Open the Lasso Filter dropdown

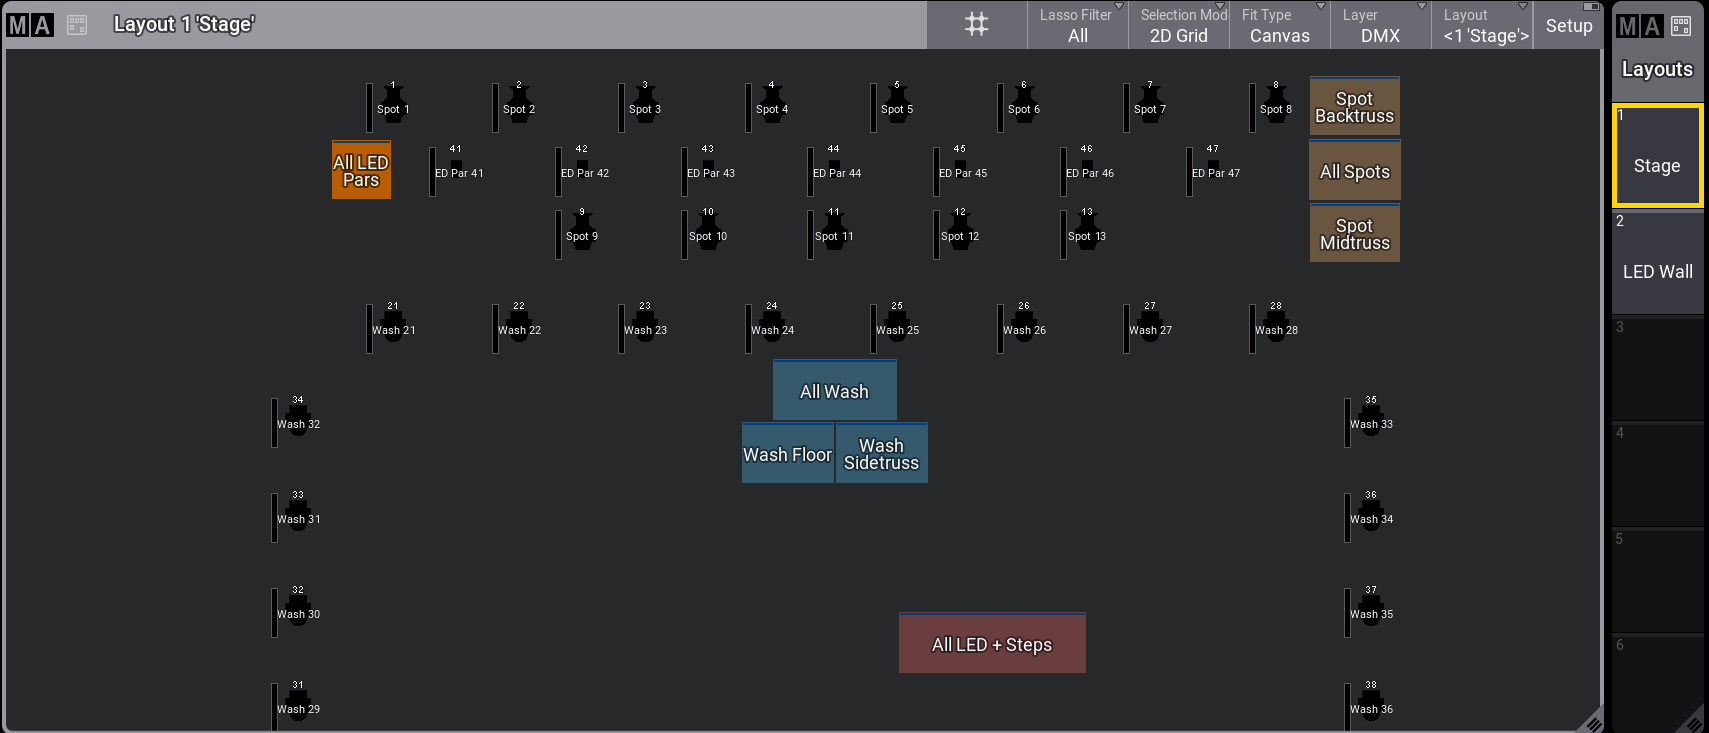coord(1077,25)
